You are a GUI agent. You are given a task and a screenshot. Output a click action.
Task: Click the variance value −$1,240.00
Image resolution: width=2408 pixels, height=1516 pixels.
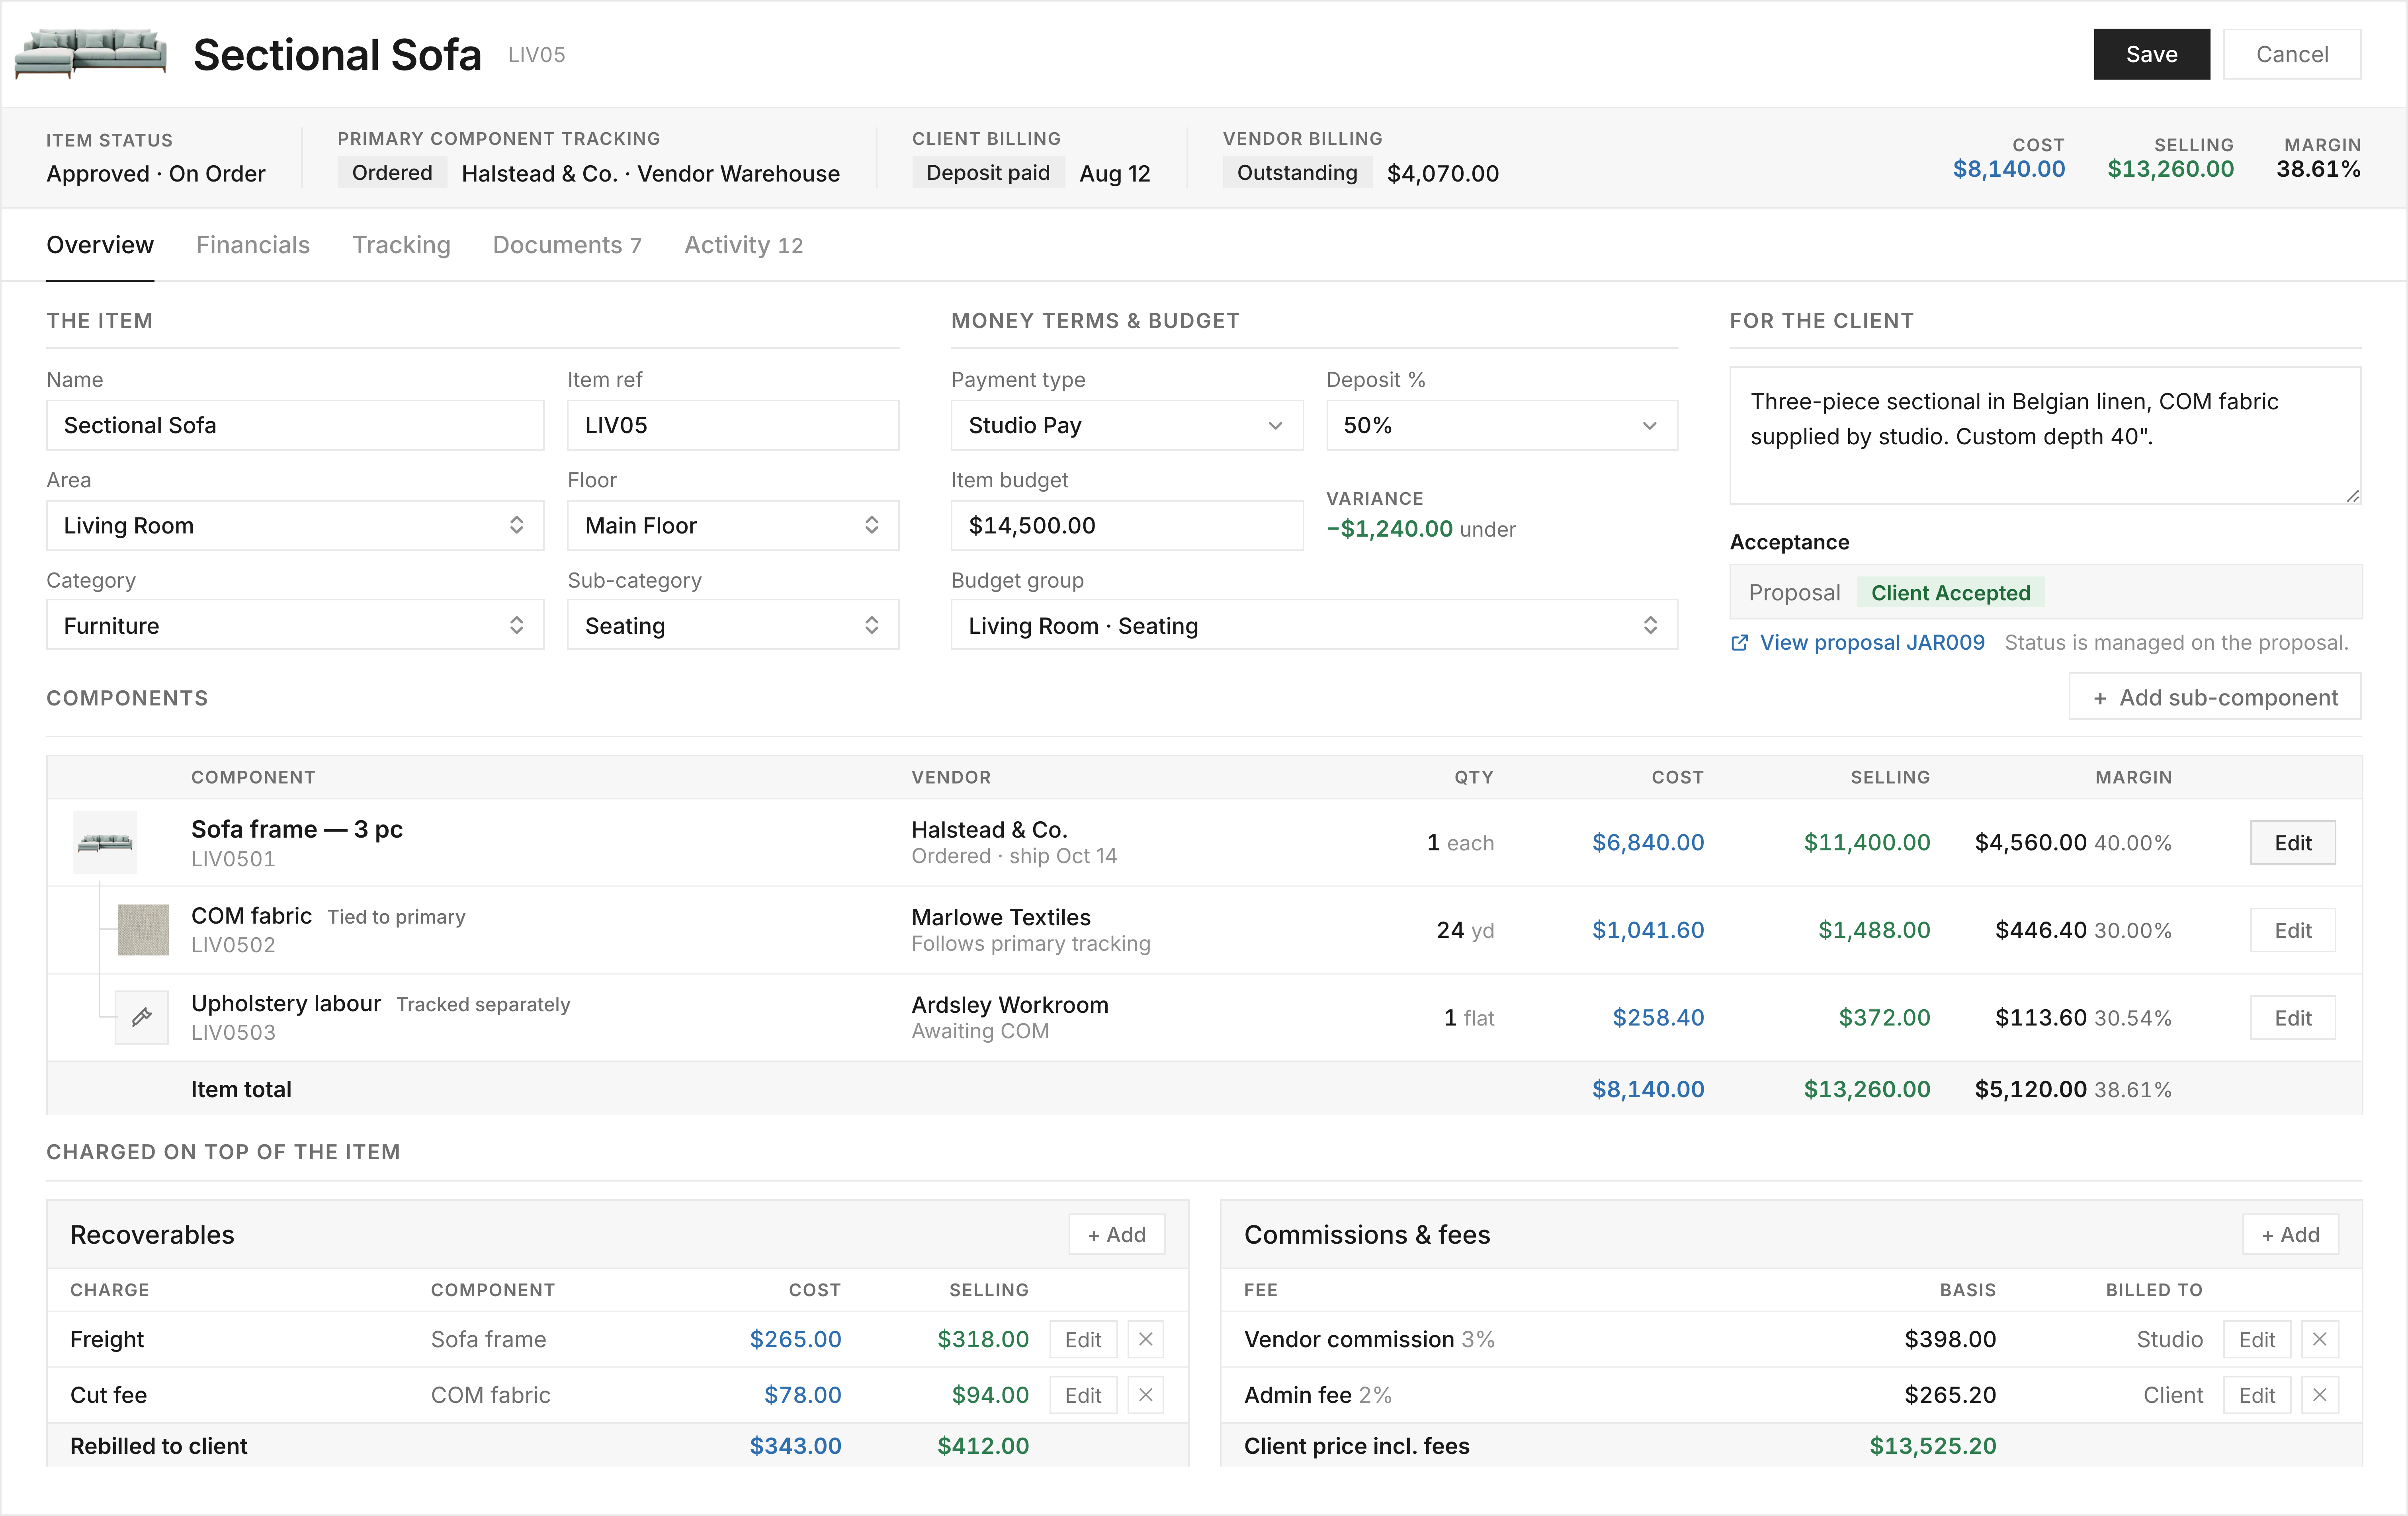1389,529
